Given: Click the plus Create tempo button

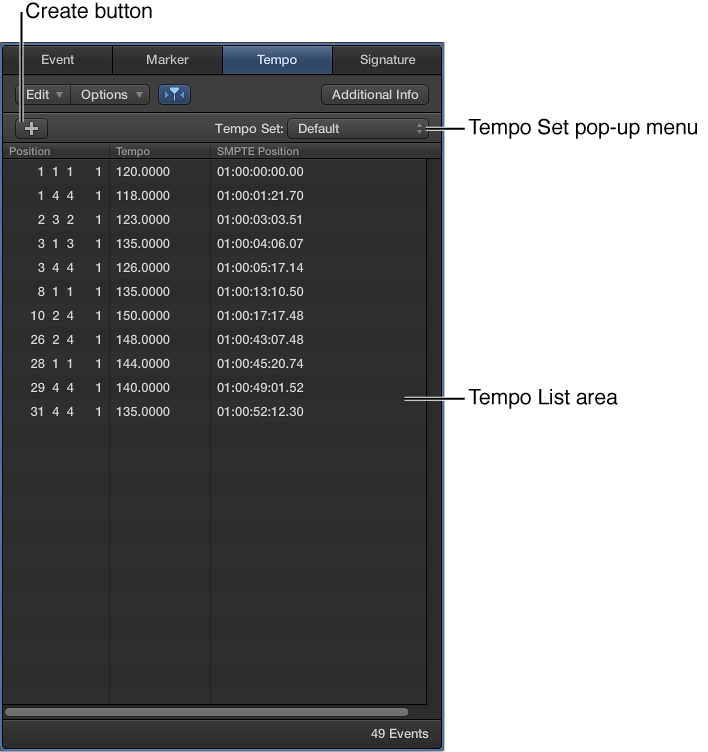Looking at the screenshot, I should tap(31, 129).
